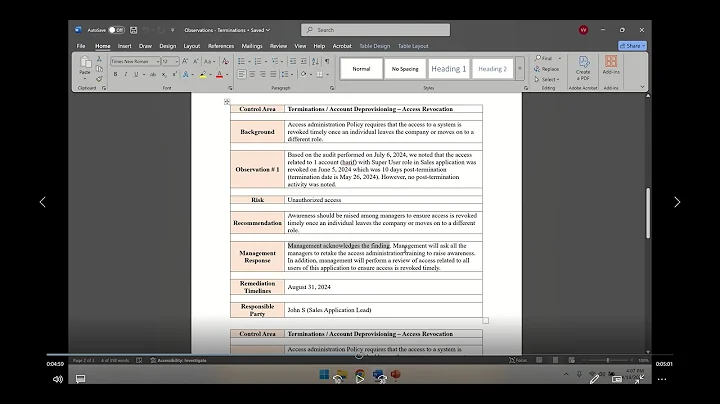
Task: Toggle left alignment button
Action: coord(242,74)
